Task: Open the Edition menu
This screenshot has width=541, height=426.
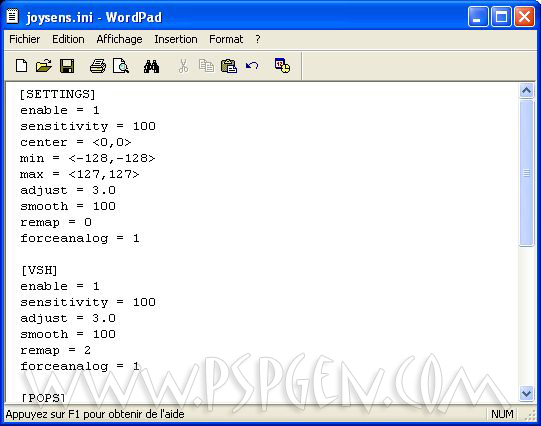Action: click(x=68, y=39)
